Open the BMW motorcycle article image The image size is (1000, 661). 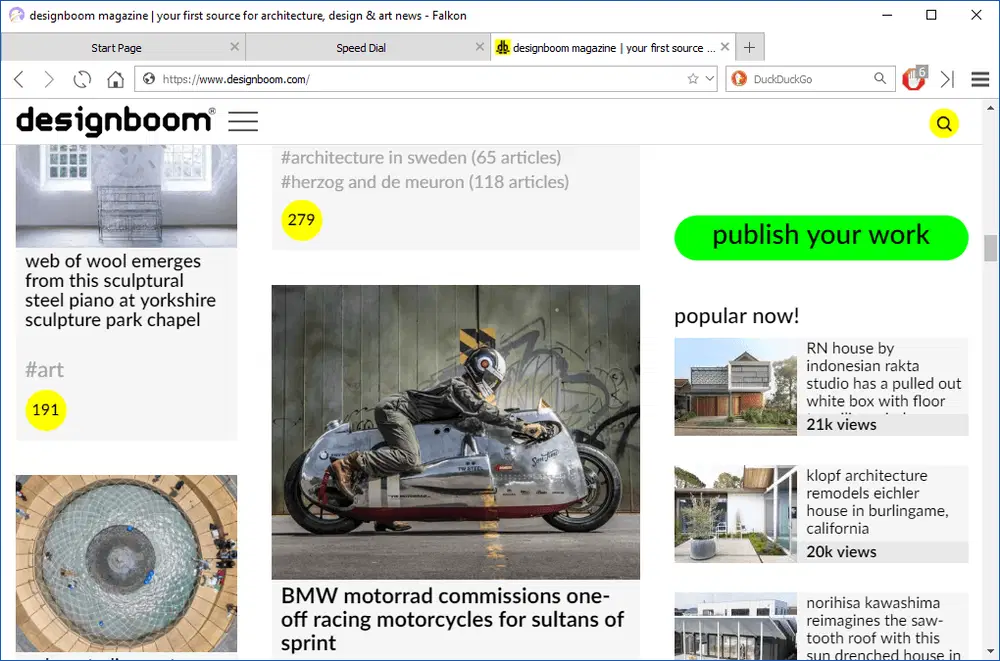455,432
